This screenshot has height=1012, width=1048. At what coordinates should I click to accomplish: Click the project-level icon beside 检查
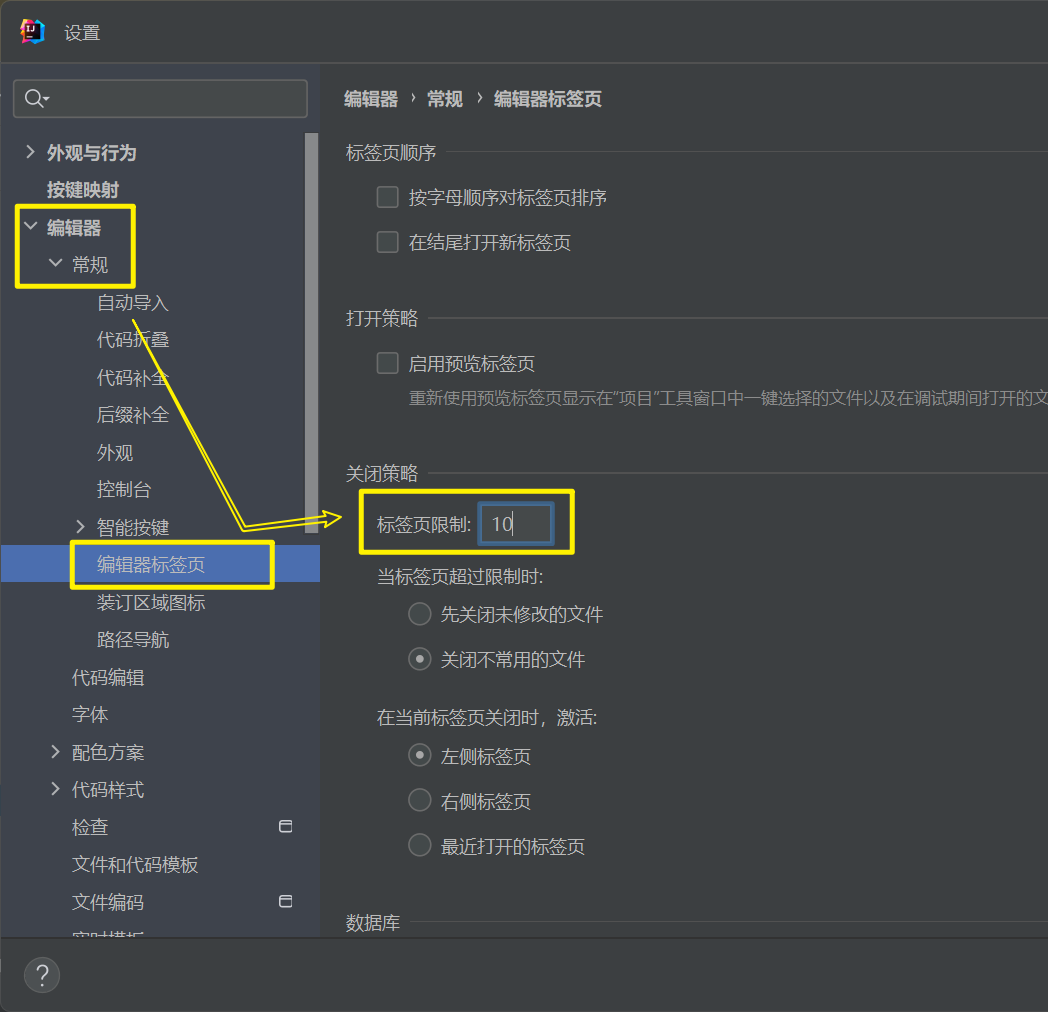click(x=285, y=827)
